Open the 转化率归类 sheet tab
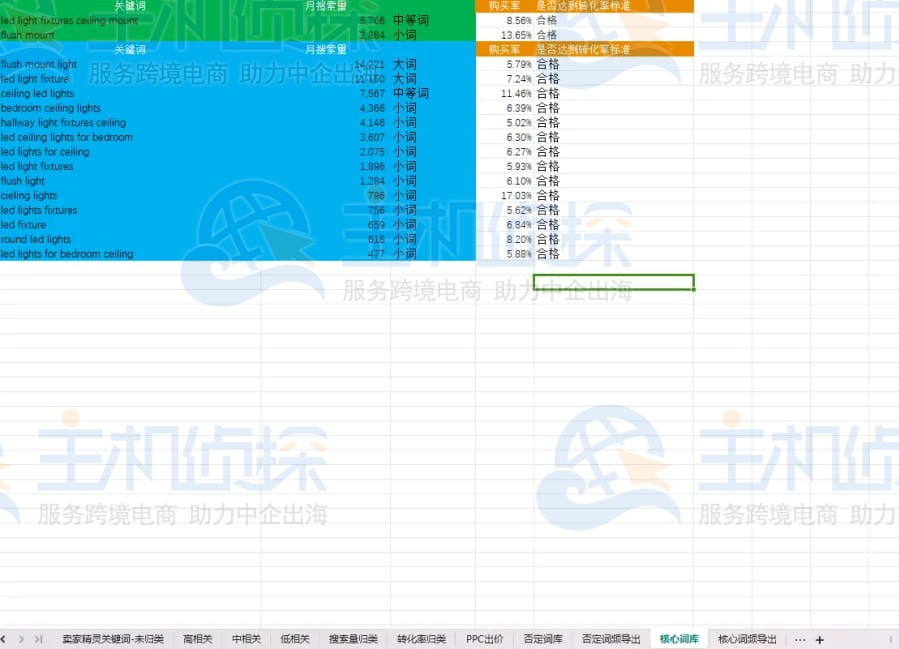Image resolution: width=899 pixels, height=649 pixels. [421, 640]
